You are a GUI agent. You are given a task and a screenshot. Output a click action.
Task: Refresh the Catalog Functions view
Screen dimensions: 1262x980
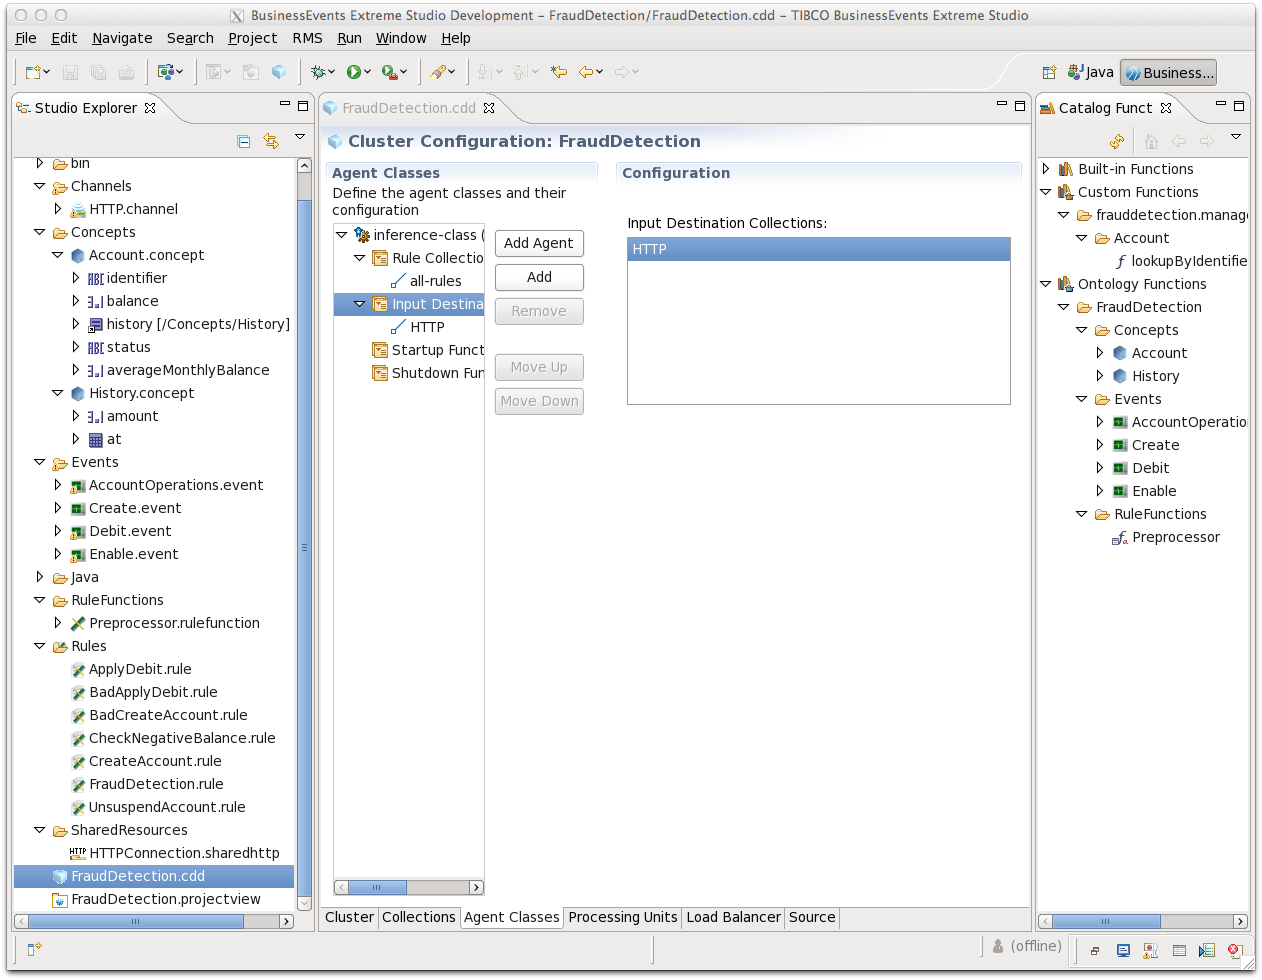[x=1117, y=141]
